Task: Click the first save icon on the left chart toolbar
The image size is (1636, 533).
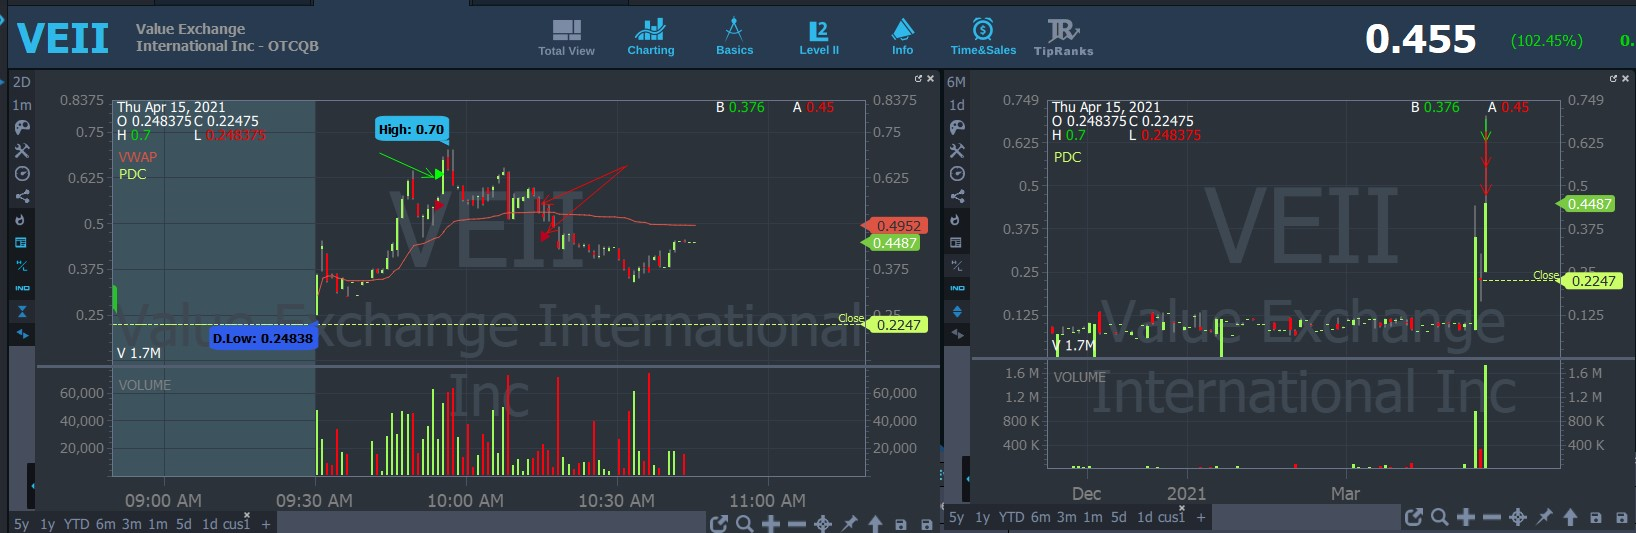Action: tap(900, 524)
